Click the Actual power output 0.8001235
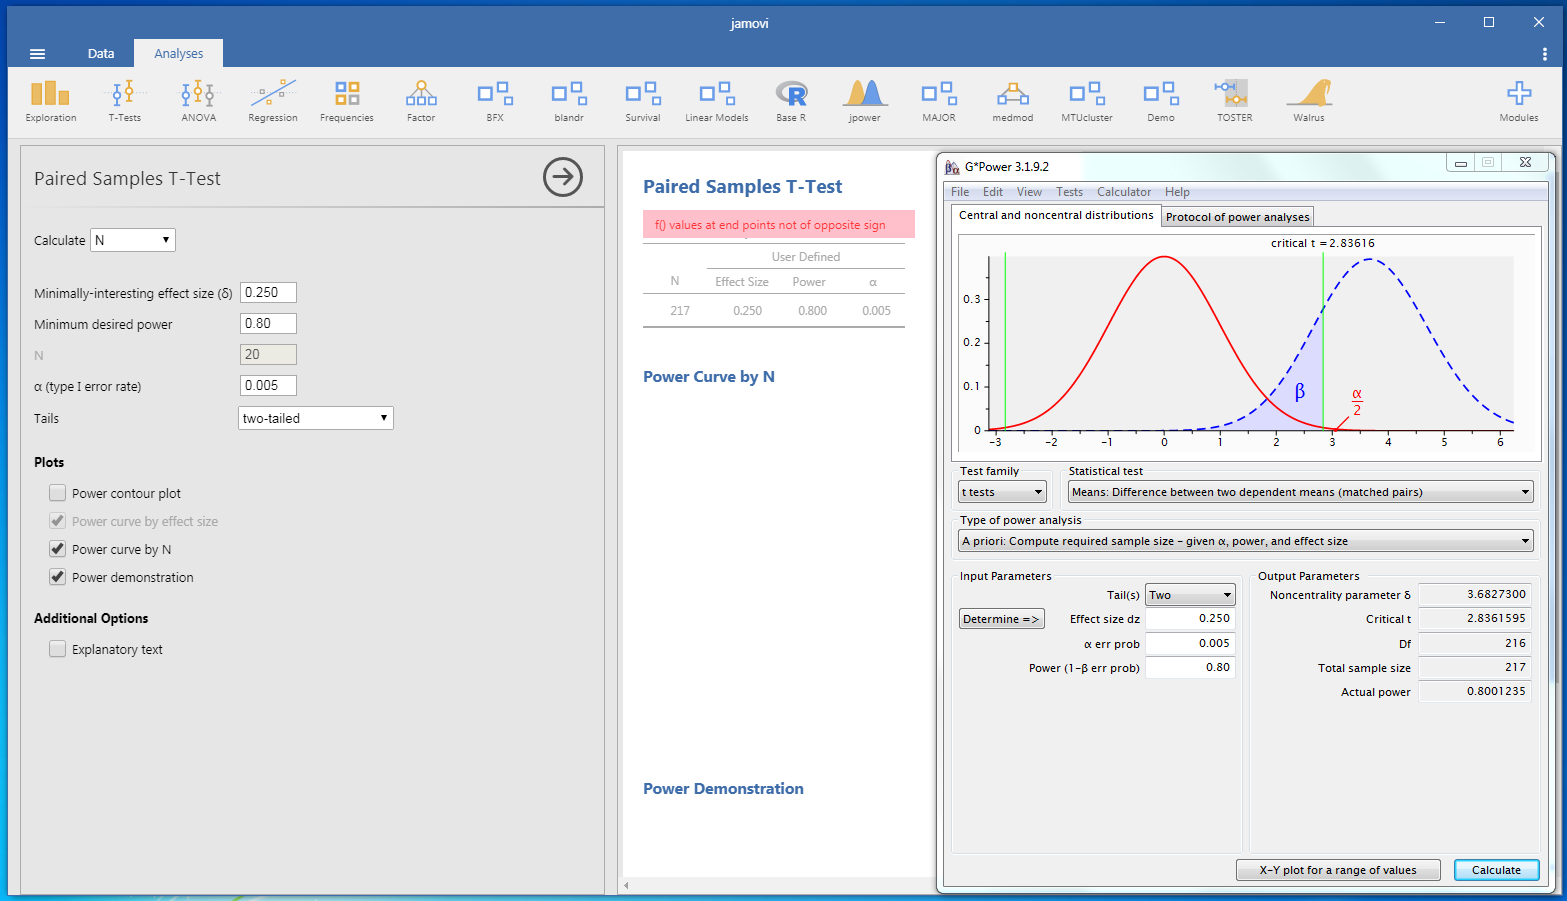This screenshot has width=1567, height=901. coord(1475,692)
